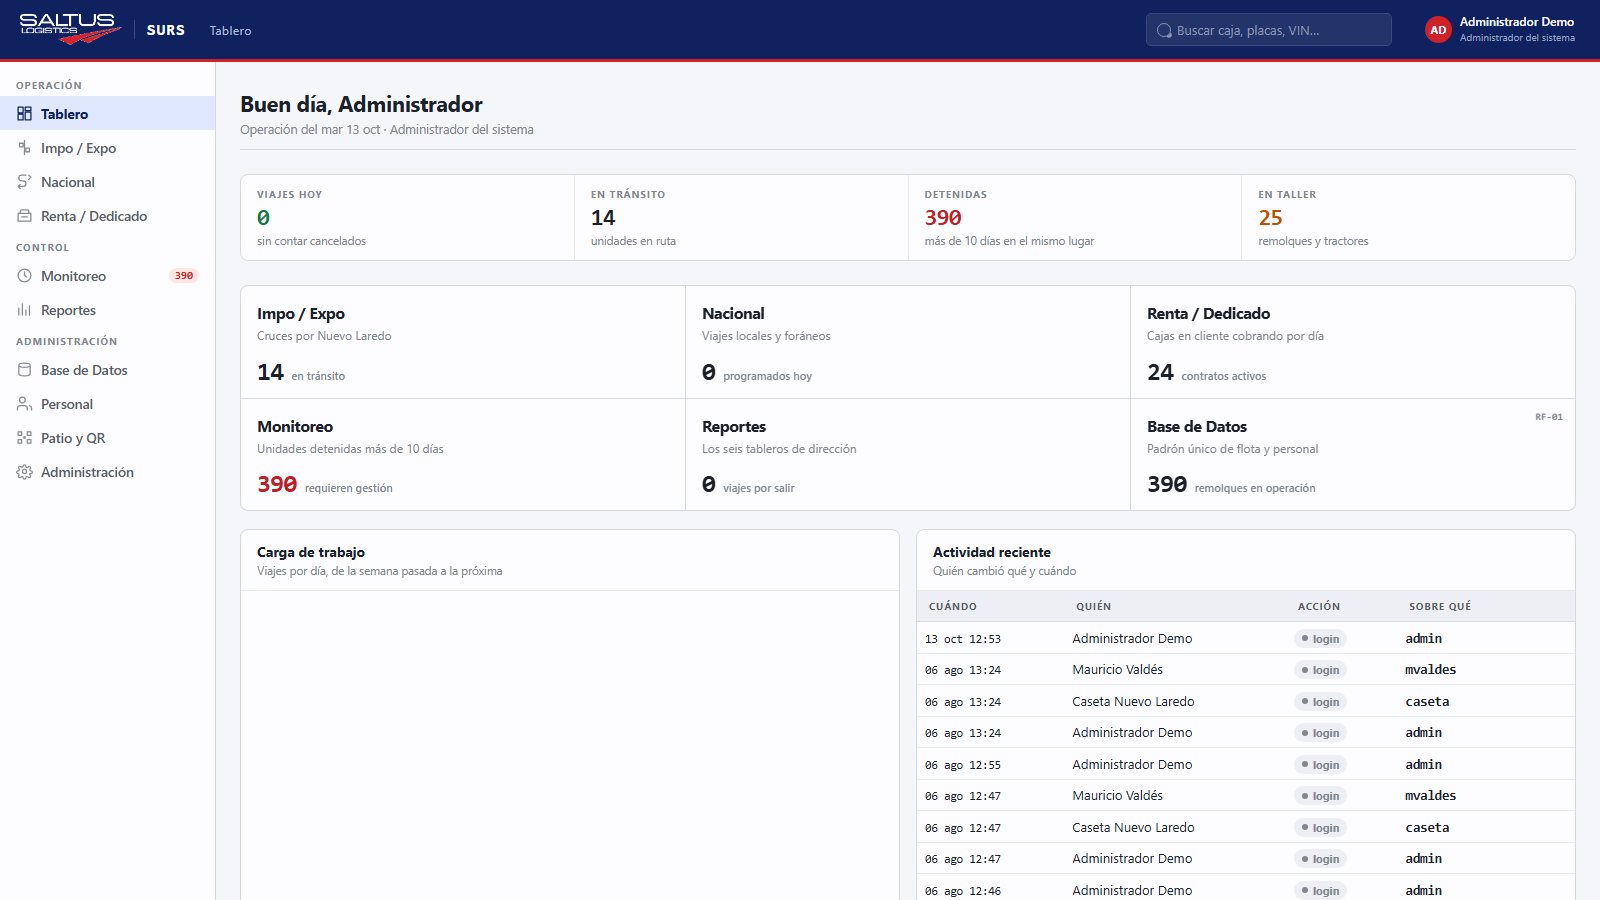Click the Reportes bar chart icon
1600x900 pixels.
point(24,310)
